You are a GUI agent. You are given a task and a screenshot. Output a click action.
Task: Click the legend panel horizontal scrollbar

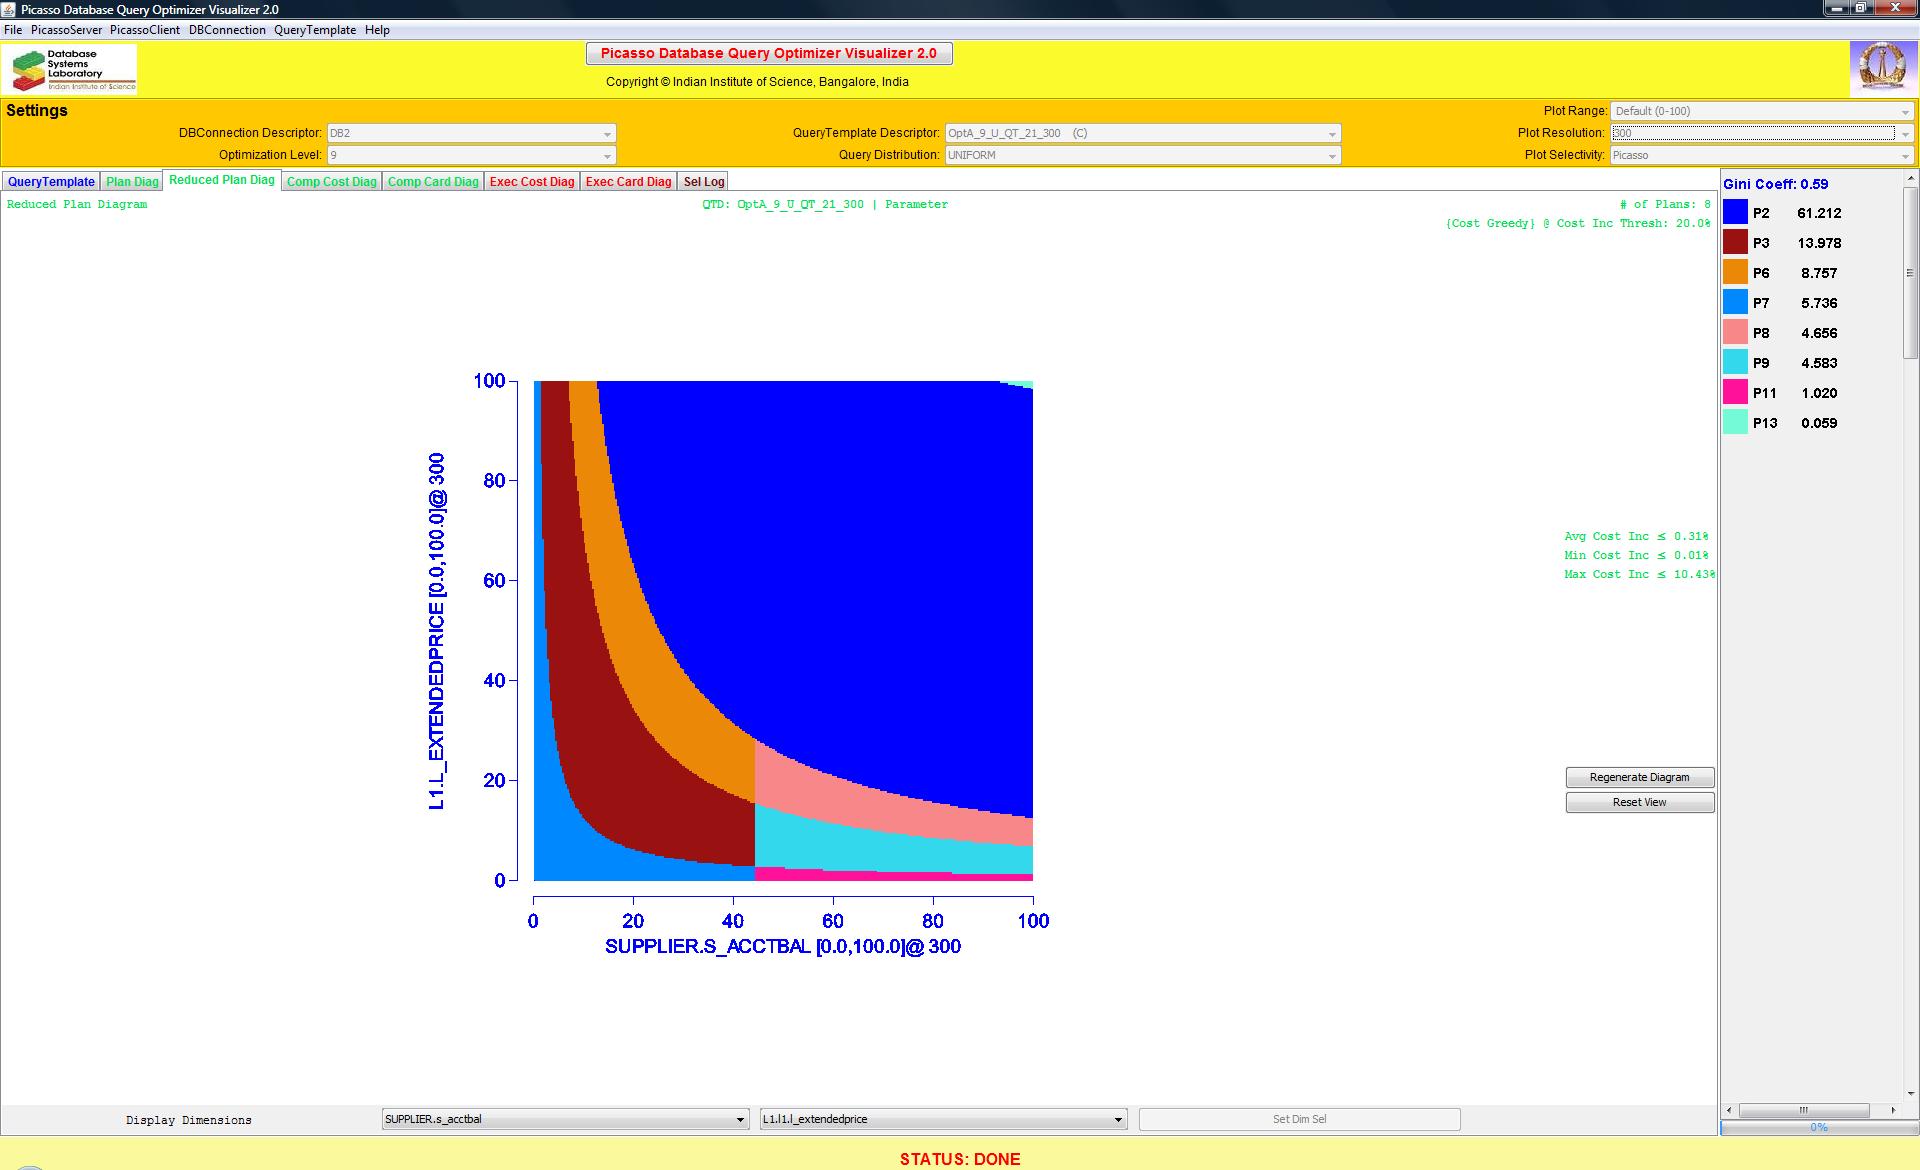[x=1804, y=1110]
